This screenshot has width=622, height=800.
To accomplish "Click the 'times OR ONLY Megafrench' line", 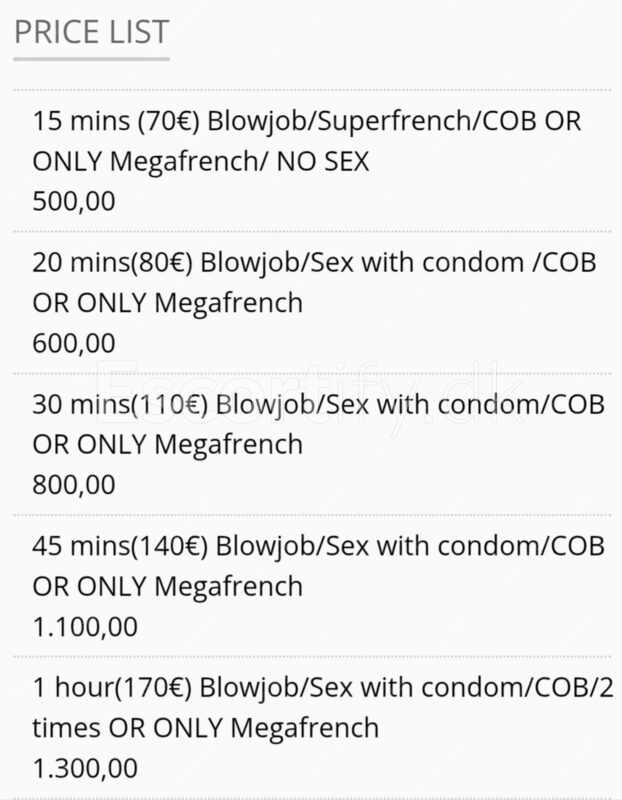I will click(x=205, y=728).
